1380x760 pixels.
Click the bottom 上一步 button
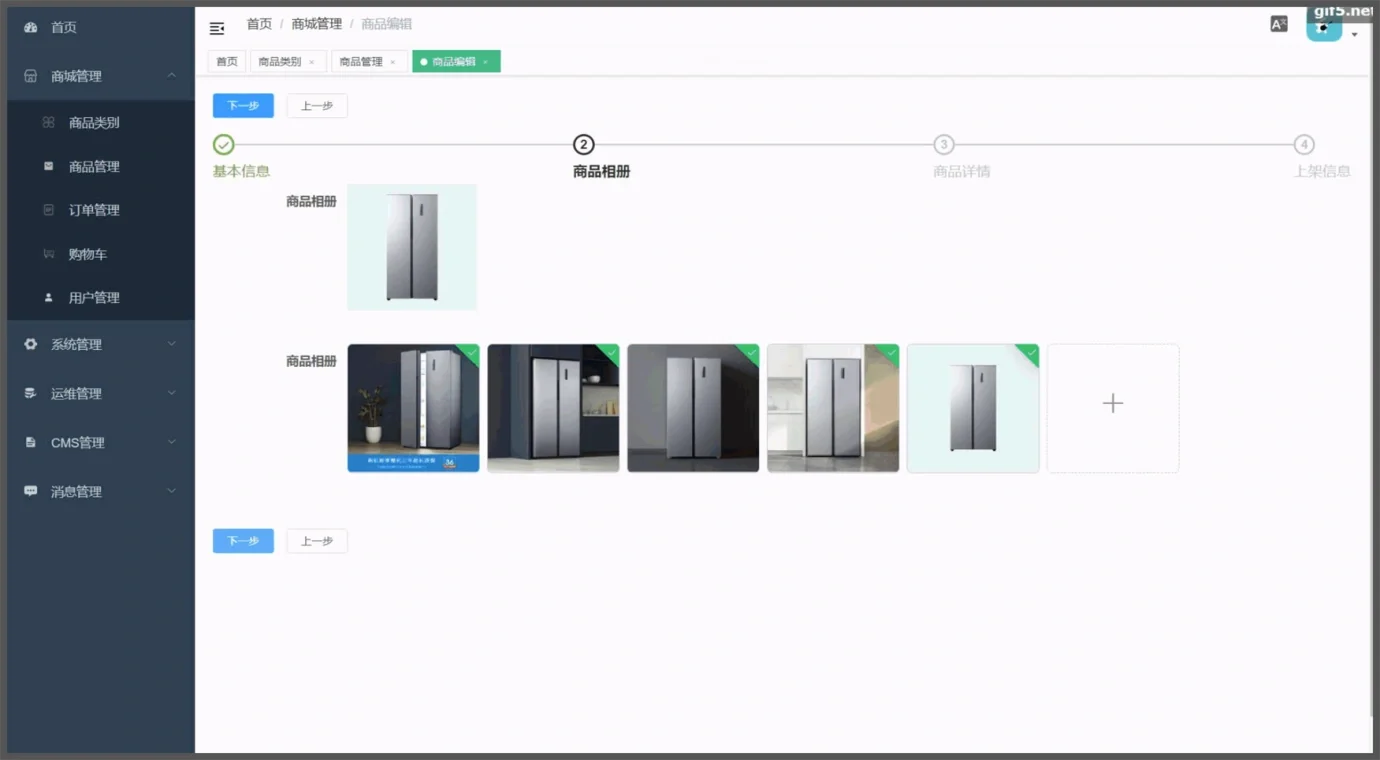(x=317, y=541)
